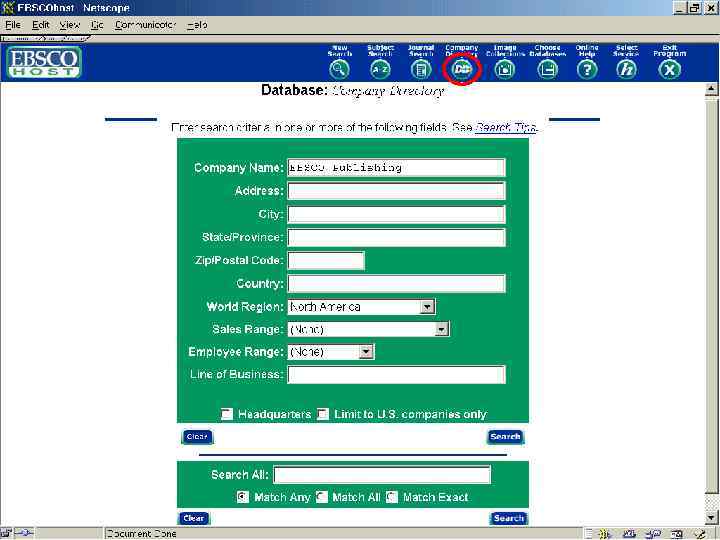Expand the Sales Range dropdown

pyautogui.click(x=441, y=329)
